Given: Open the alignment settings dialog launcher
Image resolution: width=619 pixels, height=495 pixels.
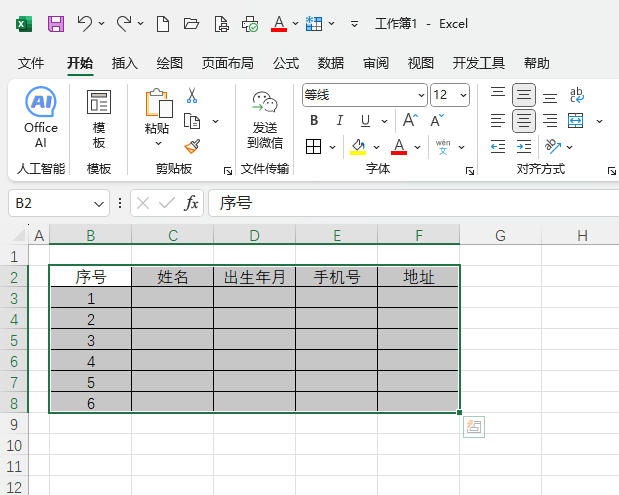Looking at the screenshot, I should point(611,171).
